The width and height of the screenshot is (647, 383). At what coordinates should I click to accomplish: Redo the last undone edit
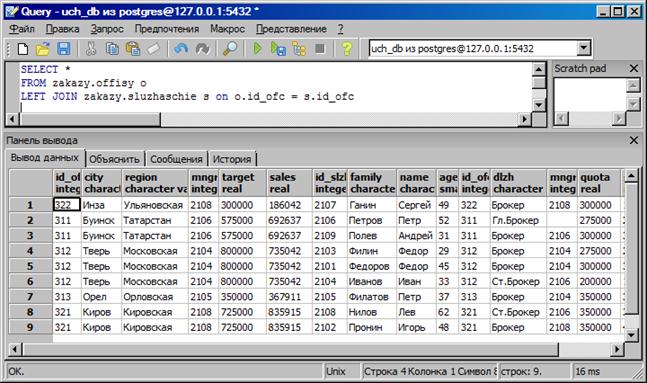pyautogui.click(x=202, y=49)
